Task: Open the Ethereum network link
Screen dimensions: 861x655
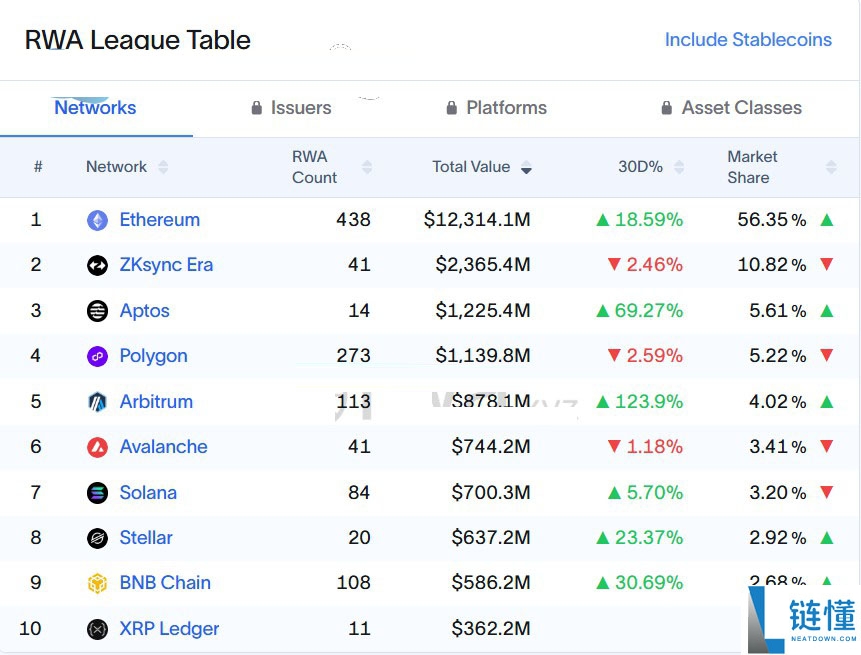Action: [x=160, y=220]
